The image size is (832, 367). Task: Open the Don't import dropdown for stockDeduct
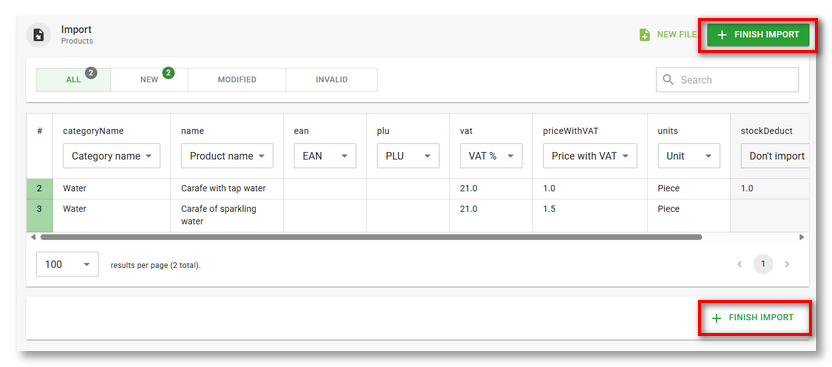pyautogui.click(x=775, y=156)
